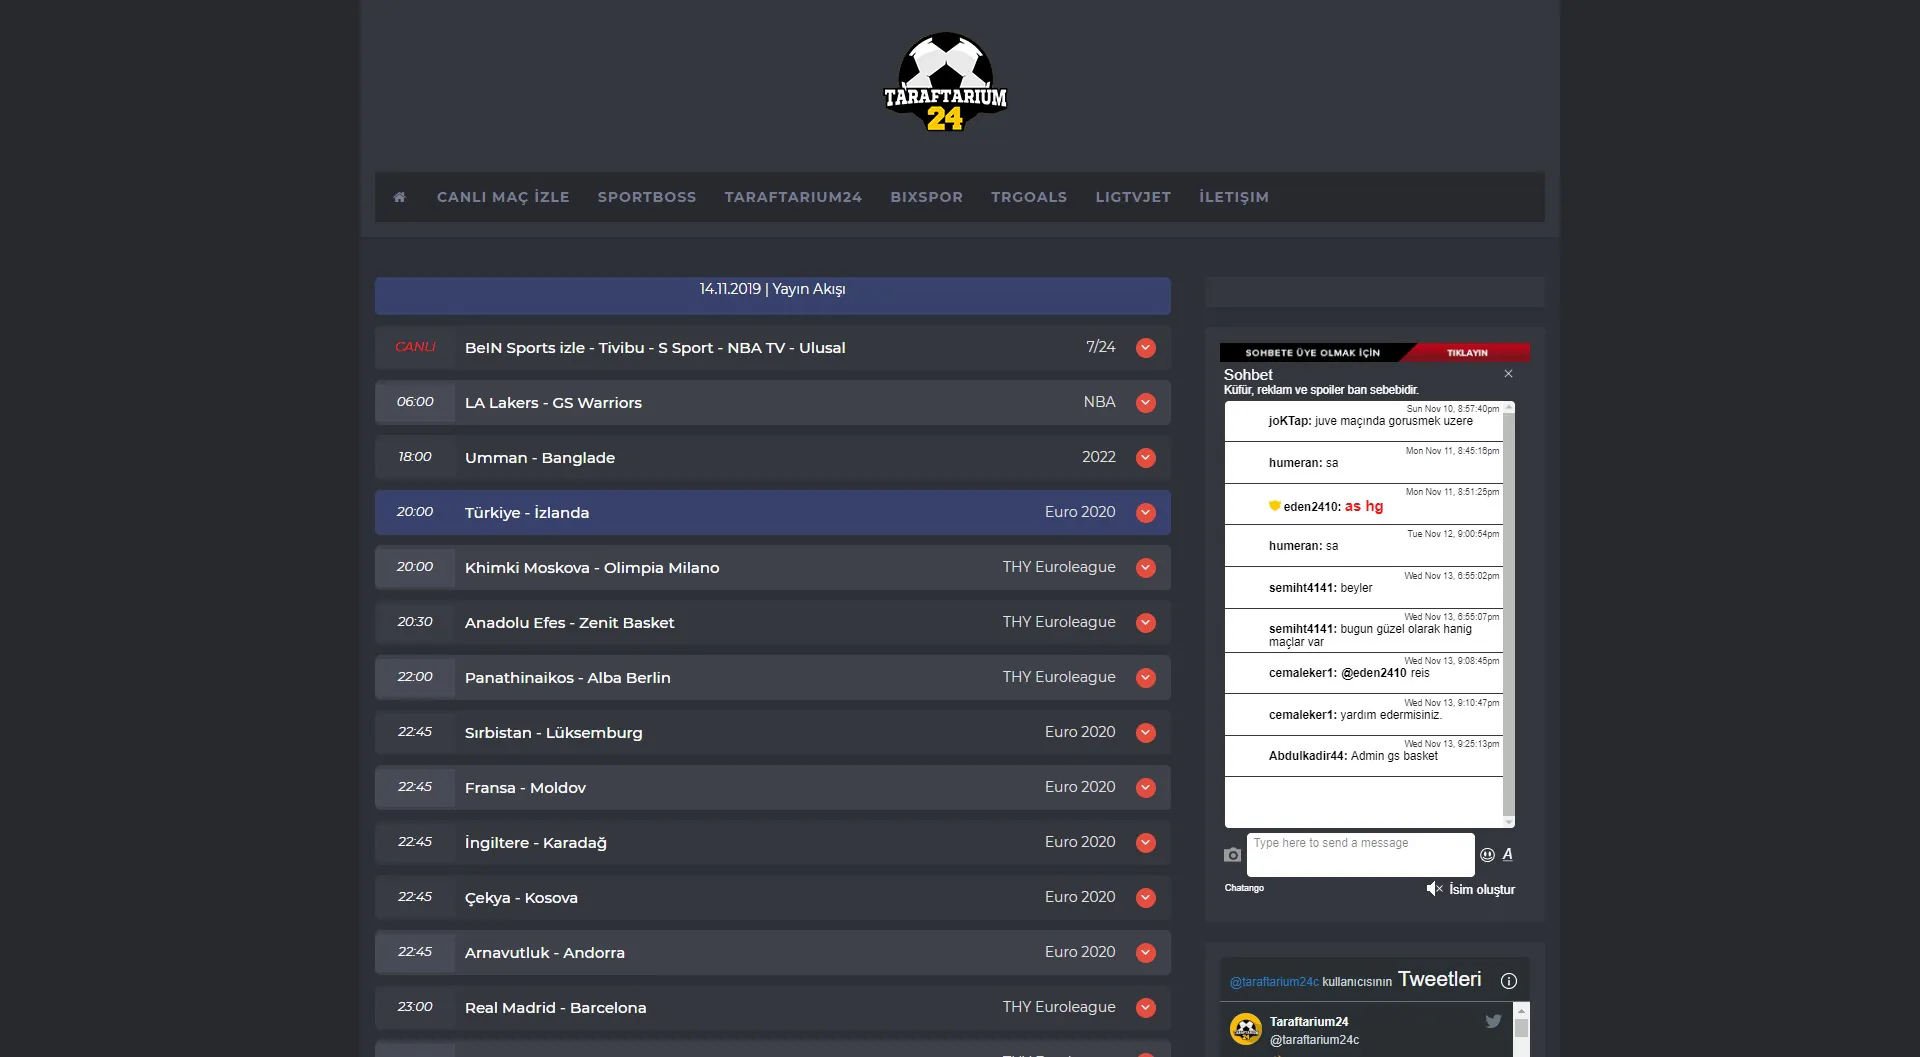
Task: Mute chat sound with speaker icon
Action: [1434, 889]
